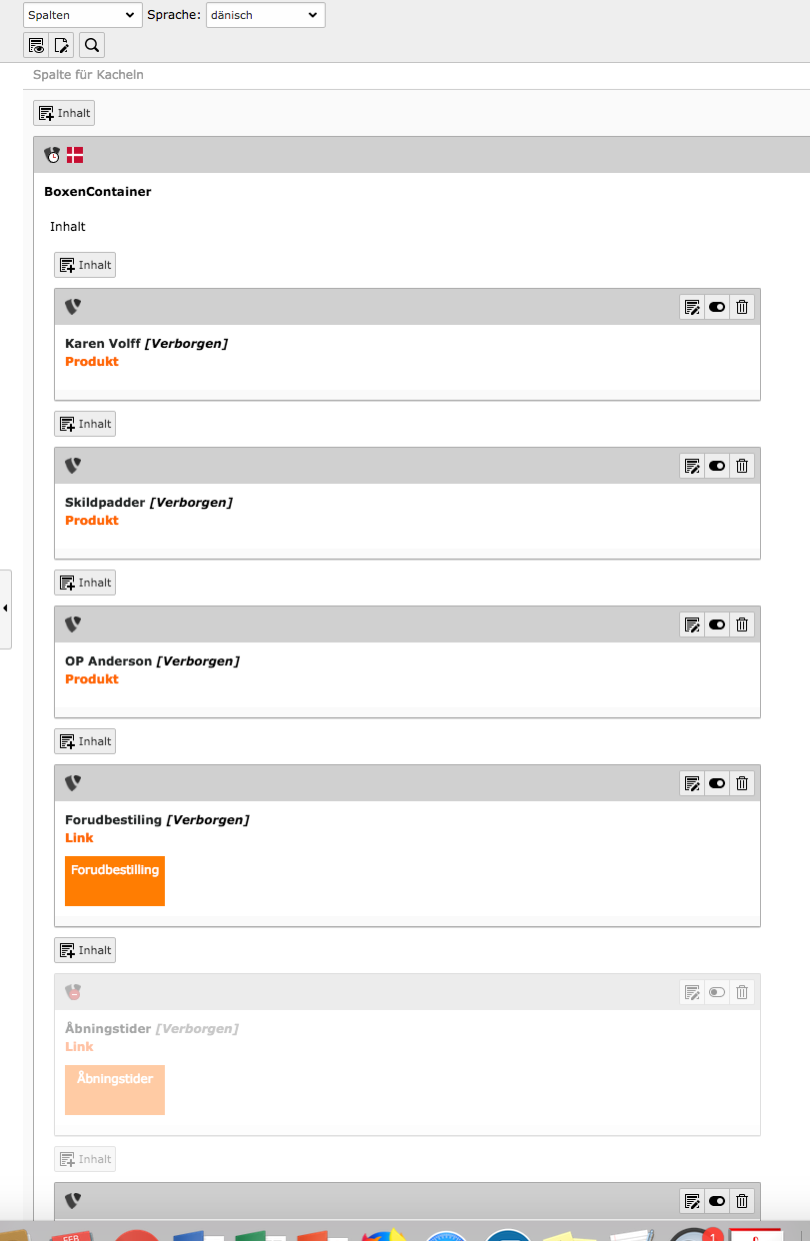Click the Danish flag icon on BoxenContainer
Viewport: 810px width, 1241px height.
(75, 155)
